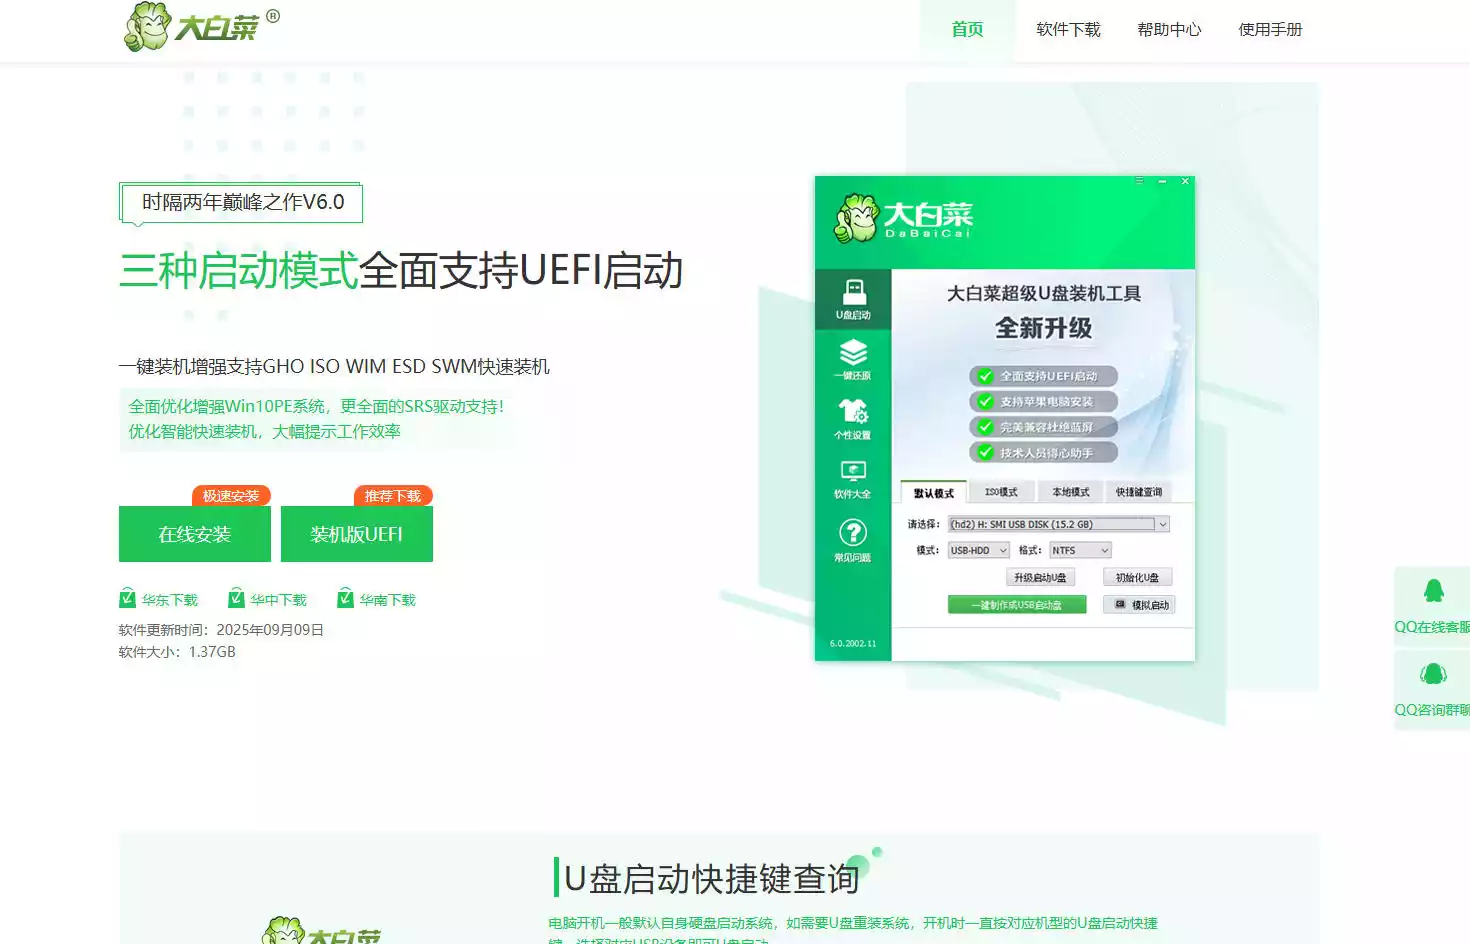Switch to the 快捷键查询 tab
Screen dimensions: 1470x944
click(1139, 492)
